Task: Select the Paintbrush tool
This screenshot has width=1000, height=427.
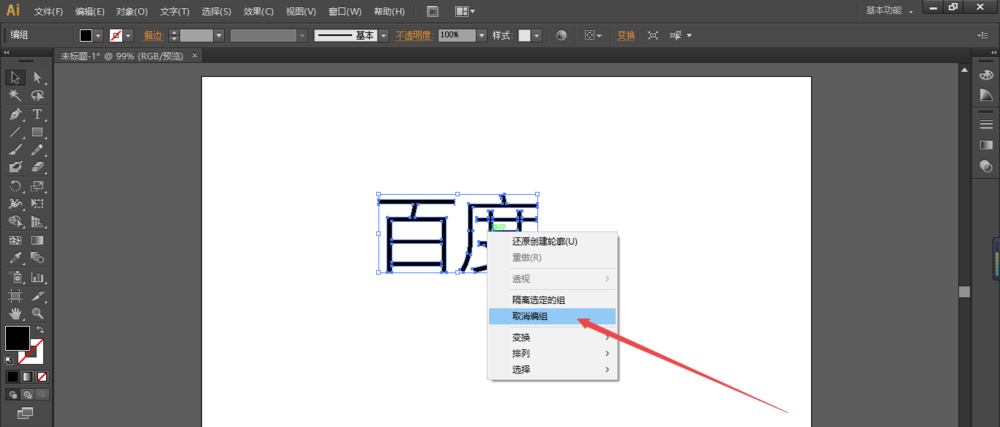Action: click(15, 150)
